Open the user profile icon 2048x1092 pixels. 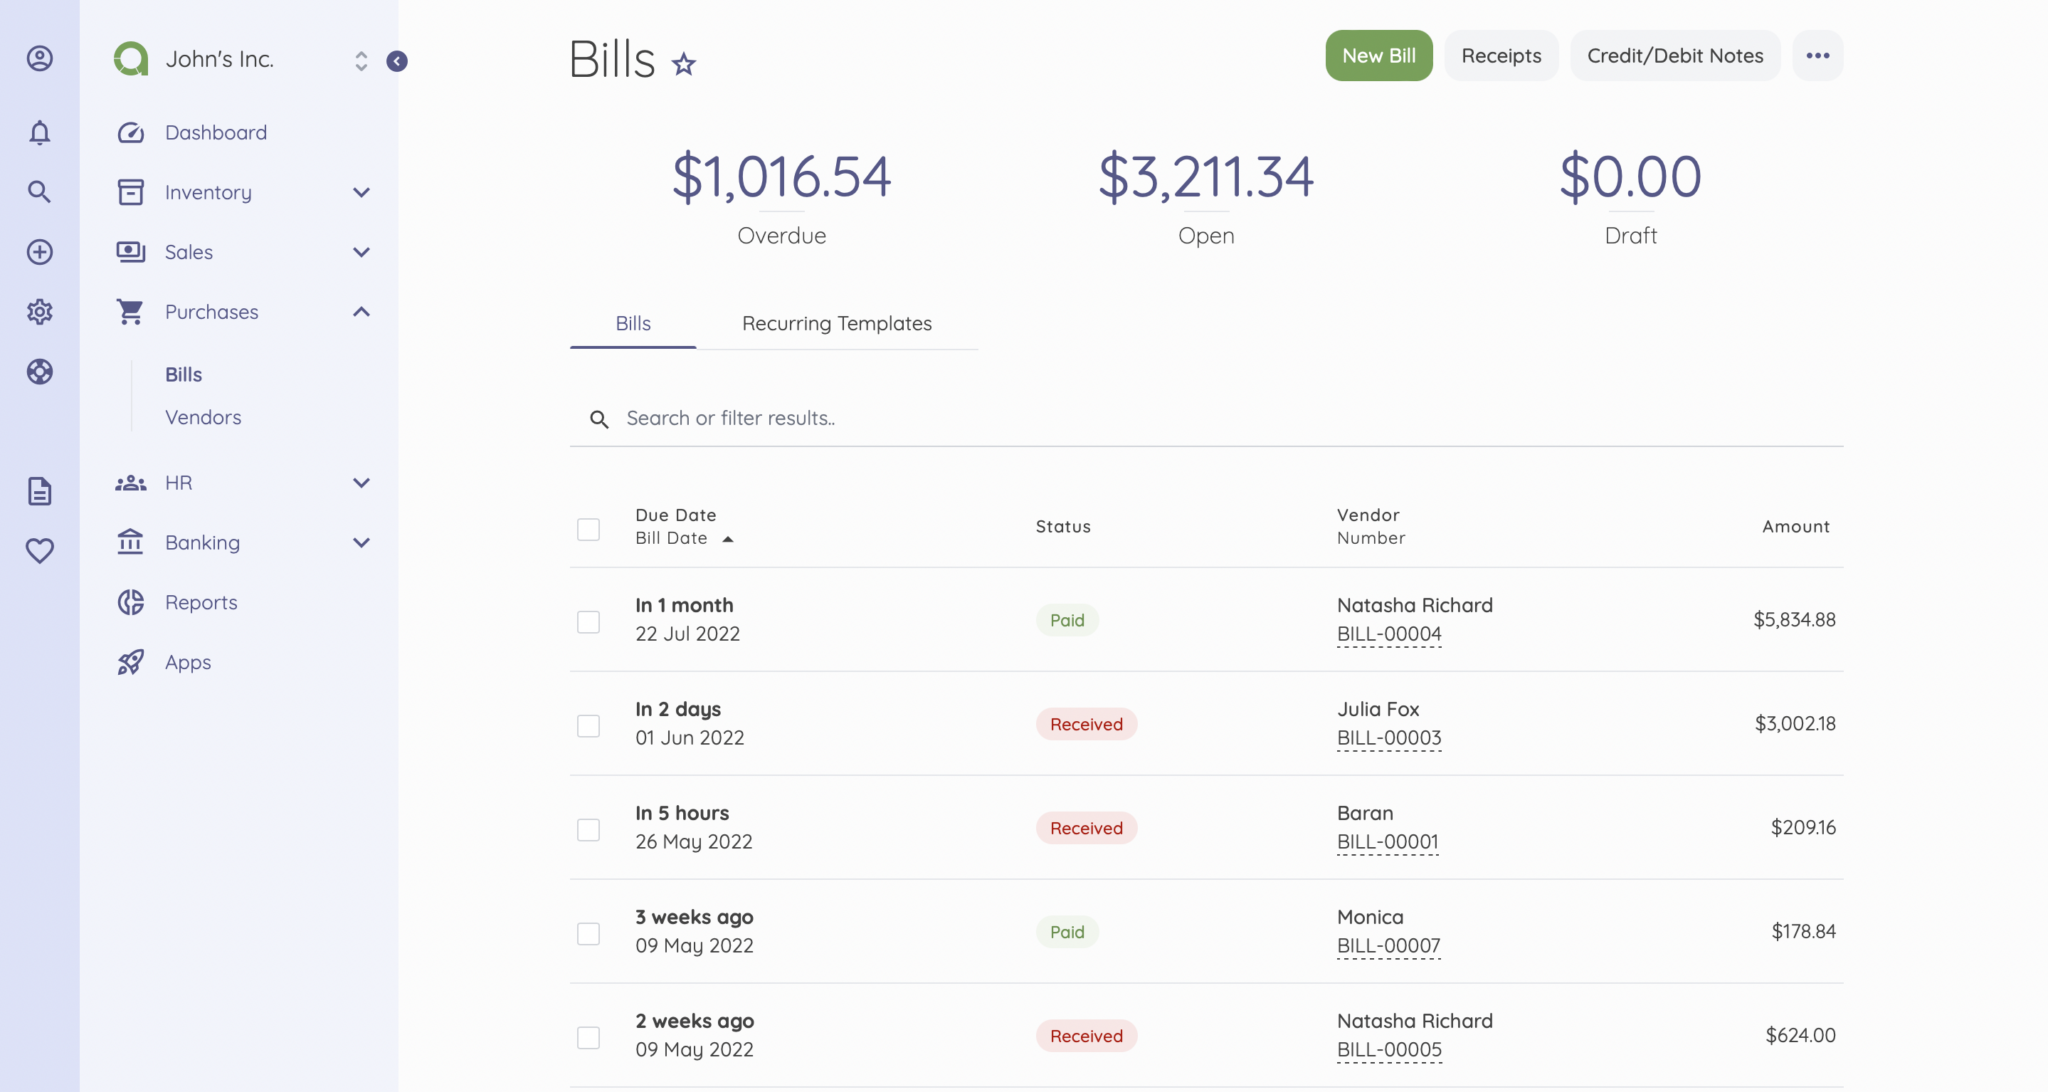[39, 59]
